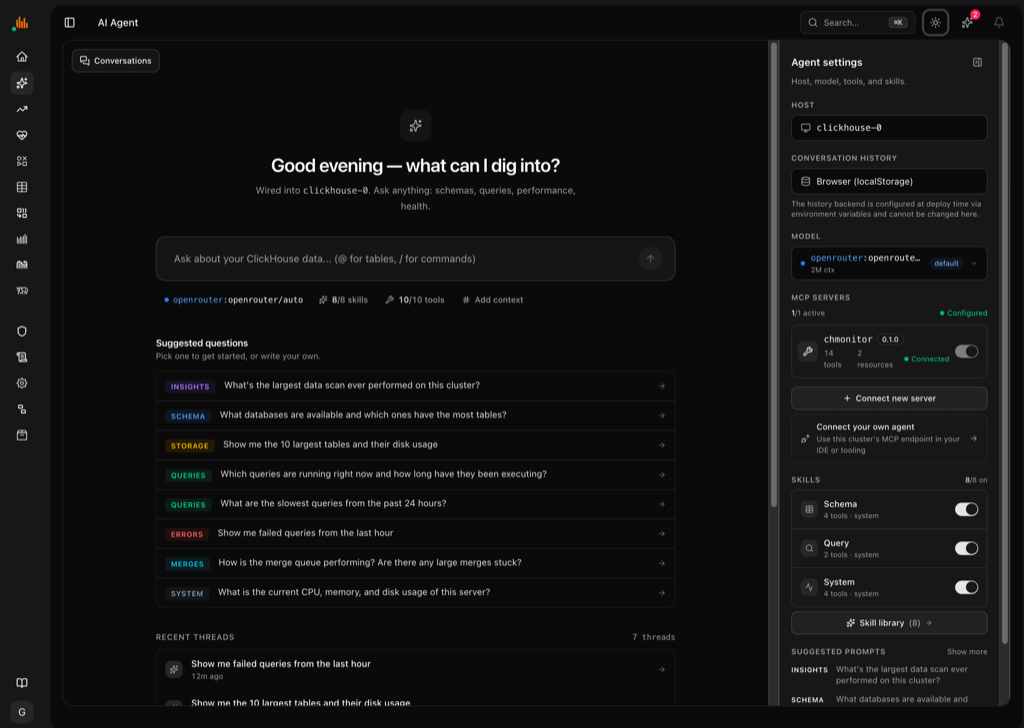
Task: Click the send arrow in prompt box
Action: pos(650,259)
